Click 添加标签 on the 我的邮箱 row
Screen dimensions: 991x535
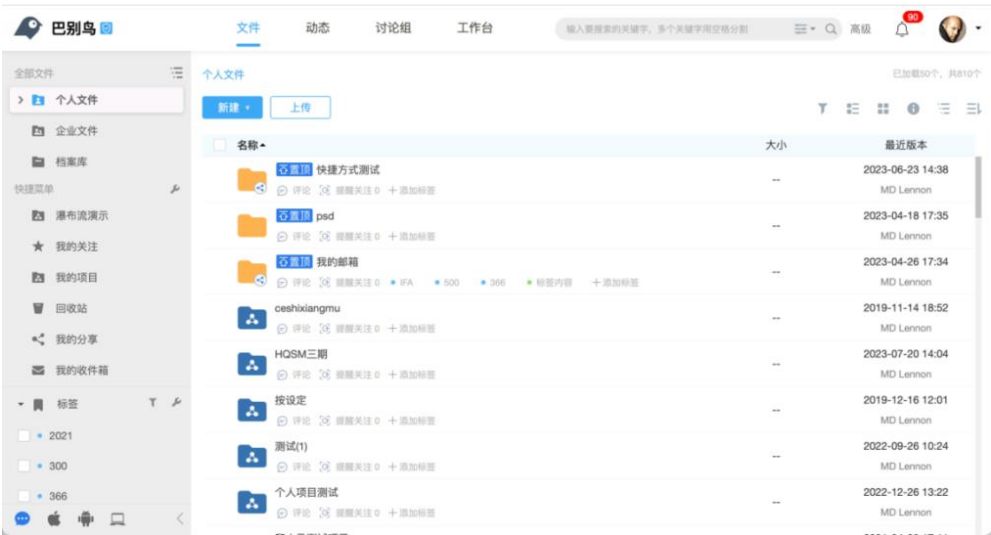pos(615,283)
